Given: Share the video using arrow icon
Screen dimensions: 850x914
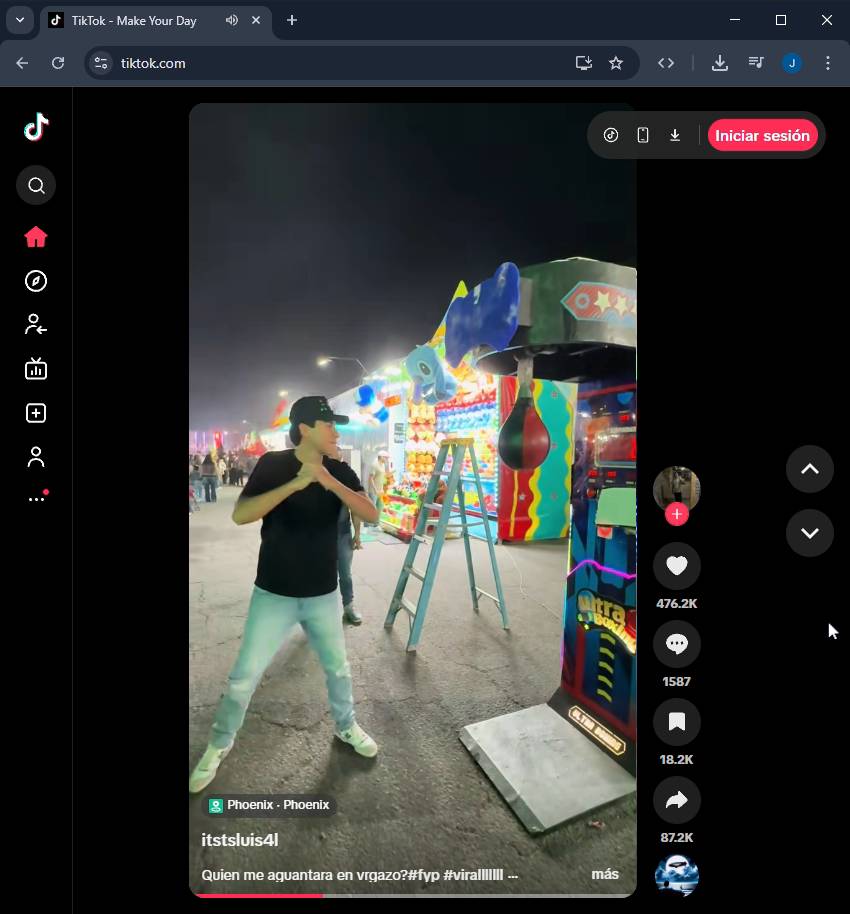Looking at the screenshot, I should click(676, 800).
